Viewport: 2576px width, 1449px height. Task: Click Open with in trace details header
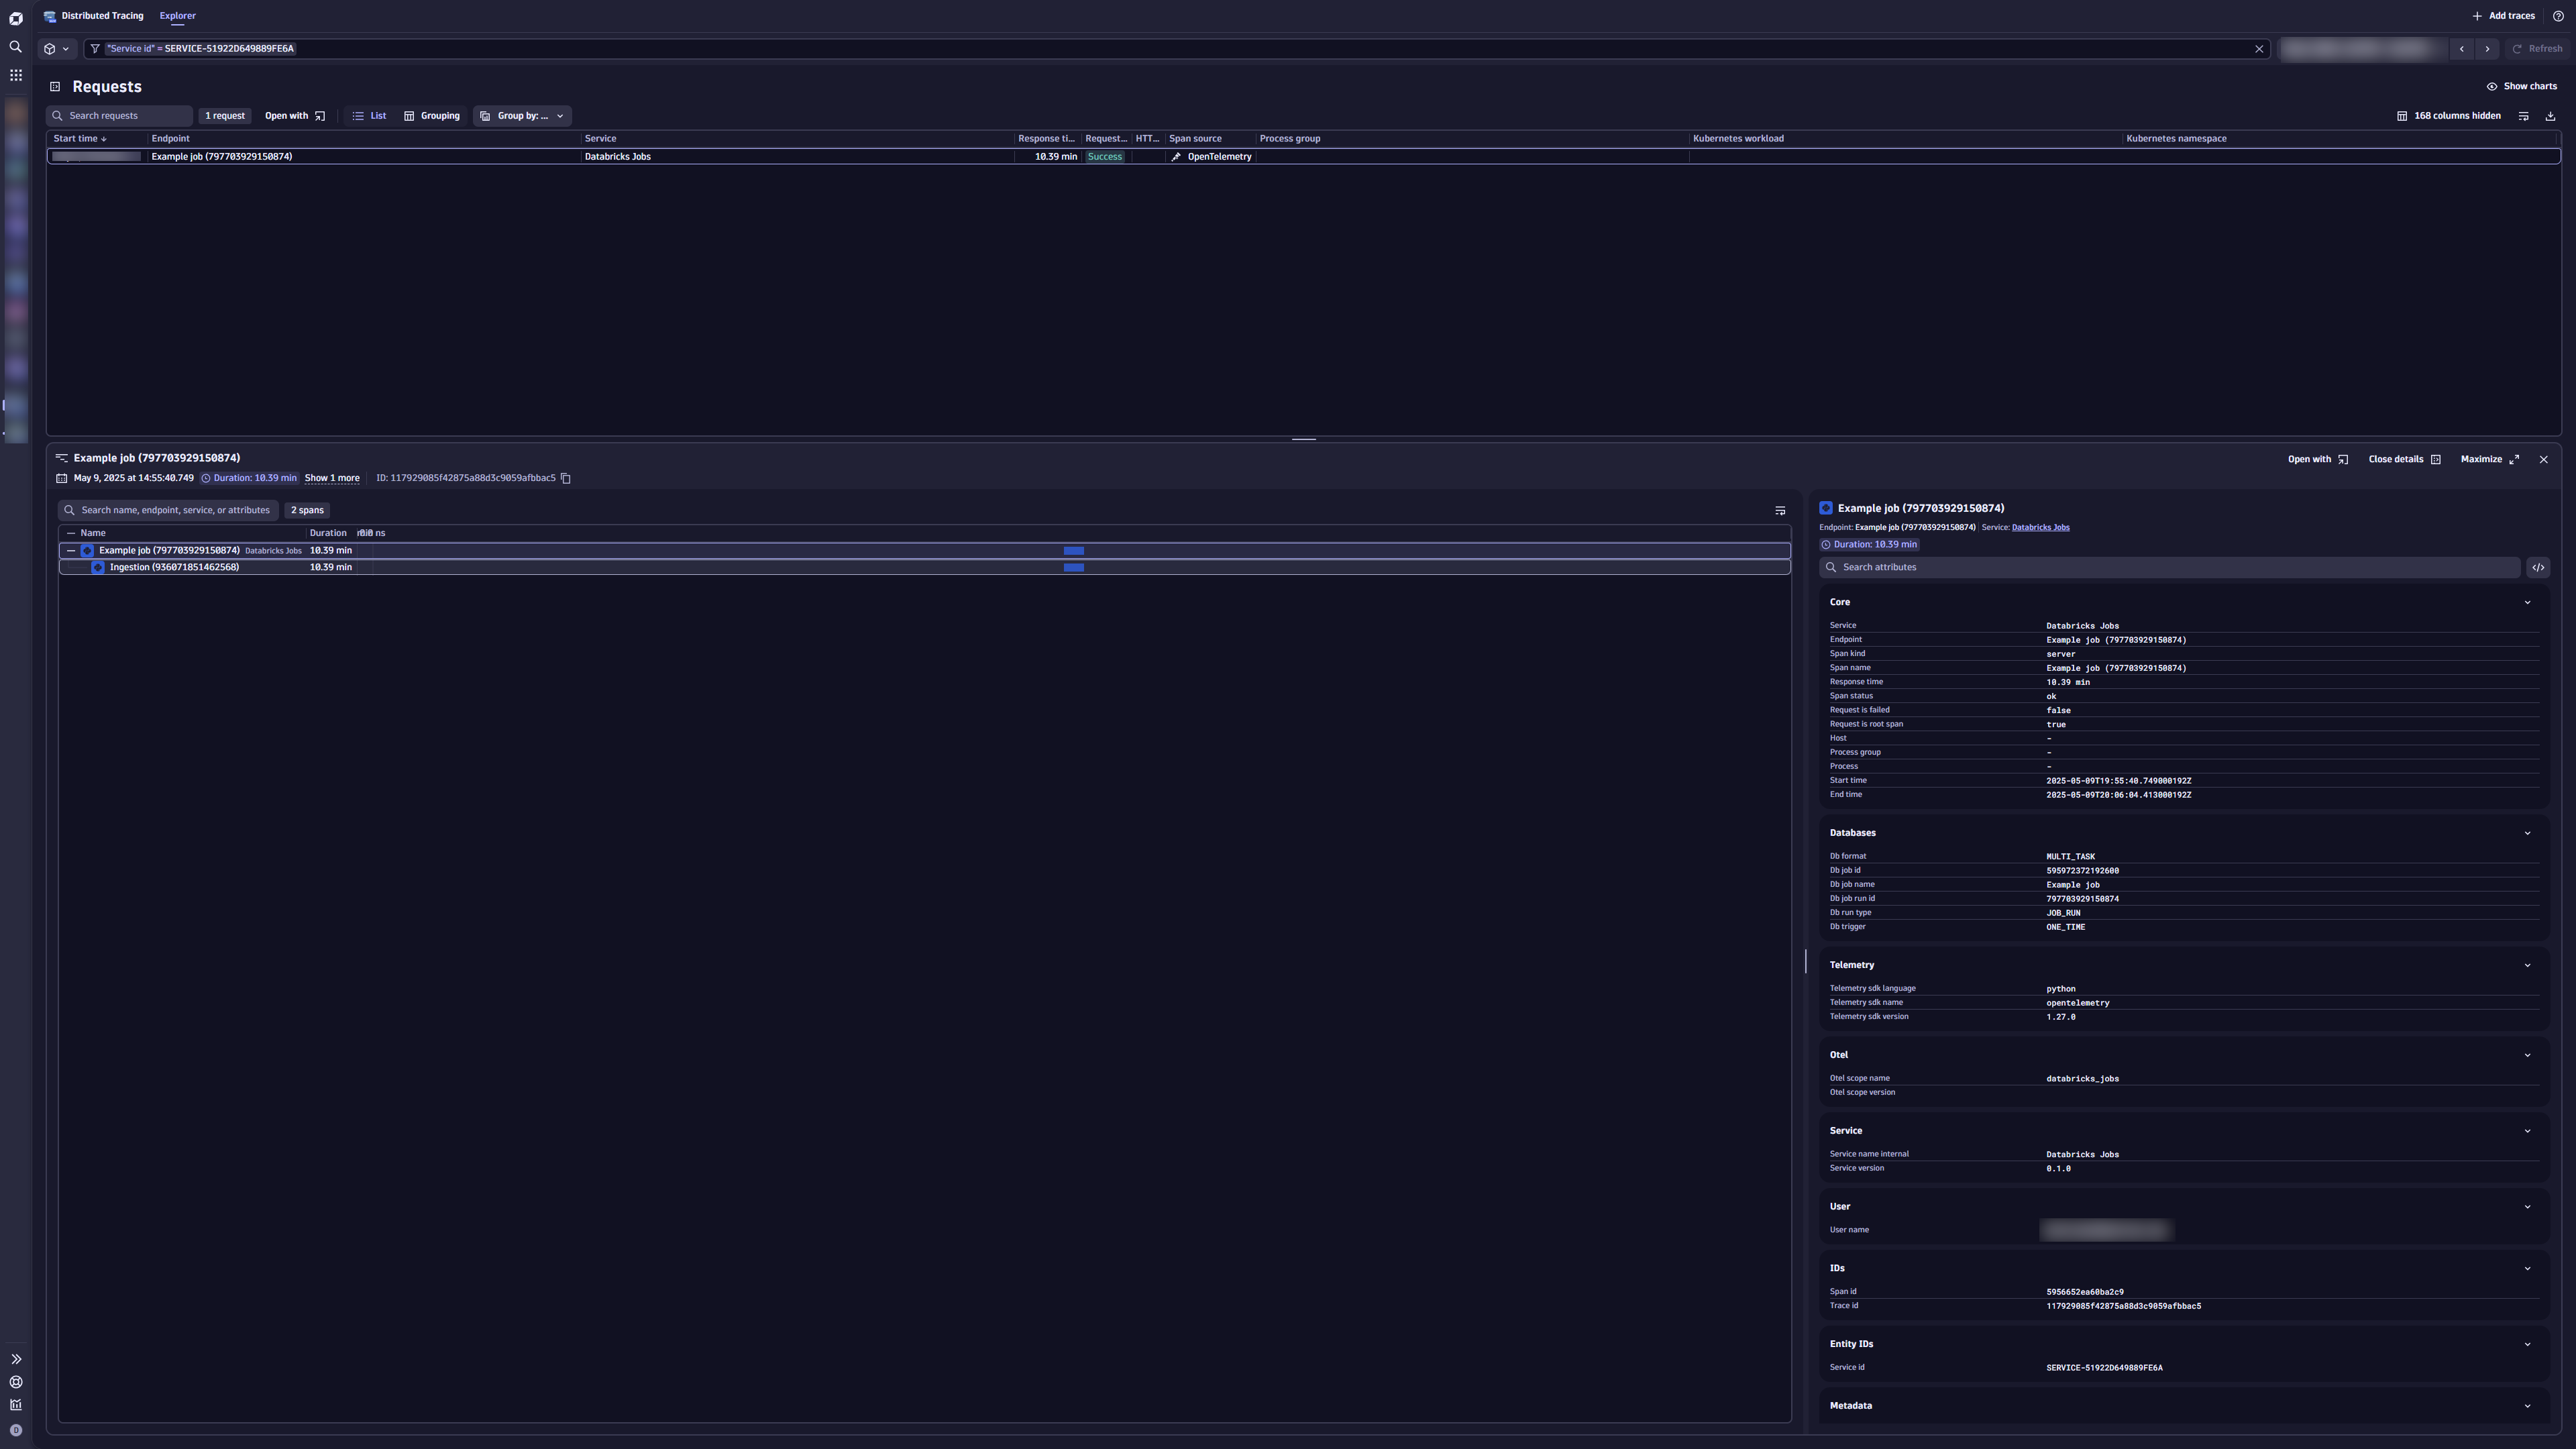(x=2318, y=460)
